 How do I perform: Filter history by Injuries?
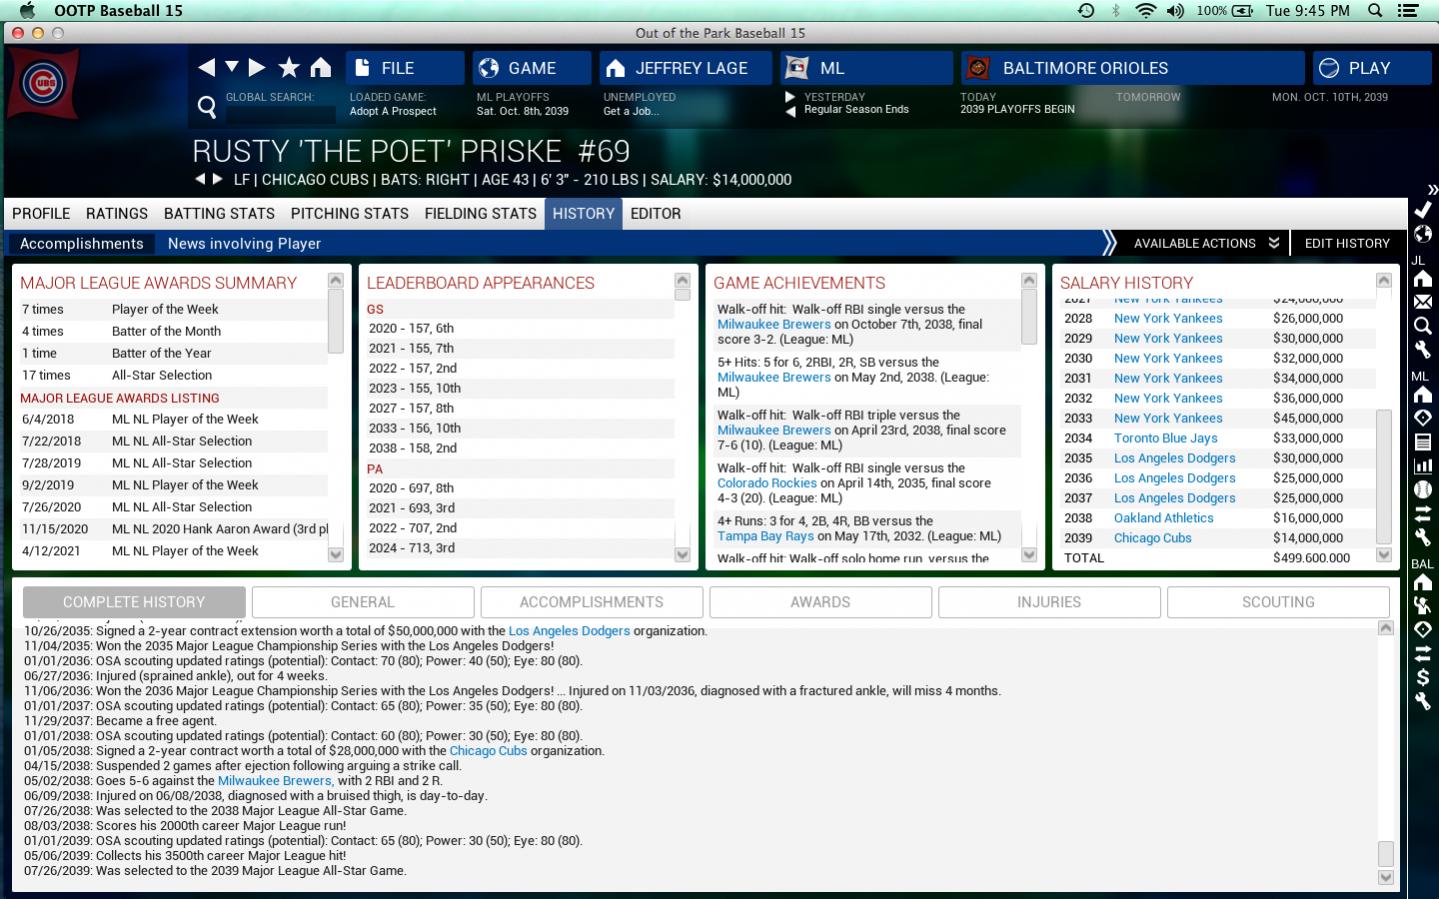tap(1049, 602)
